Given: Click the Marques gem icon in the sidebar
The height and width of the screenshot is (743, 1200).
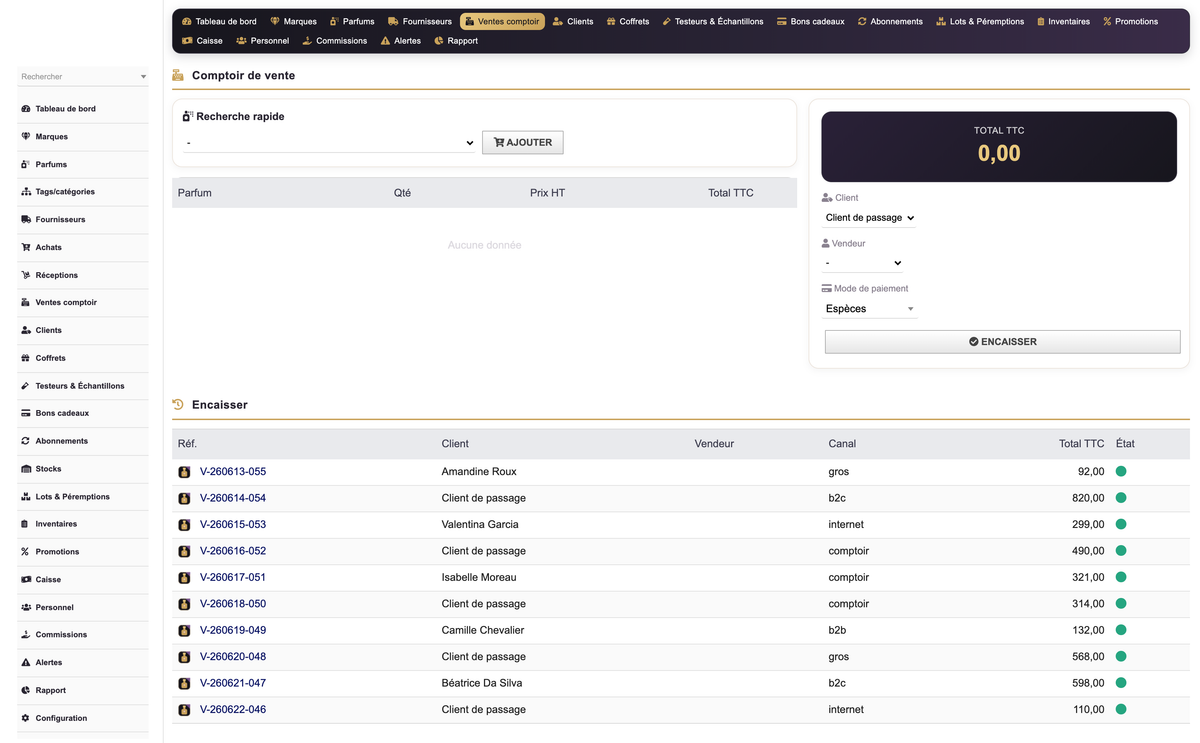Looking at the screenshot, I should [x=25, y=137].
